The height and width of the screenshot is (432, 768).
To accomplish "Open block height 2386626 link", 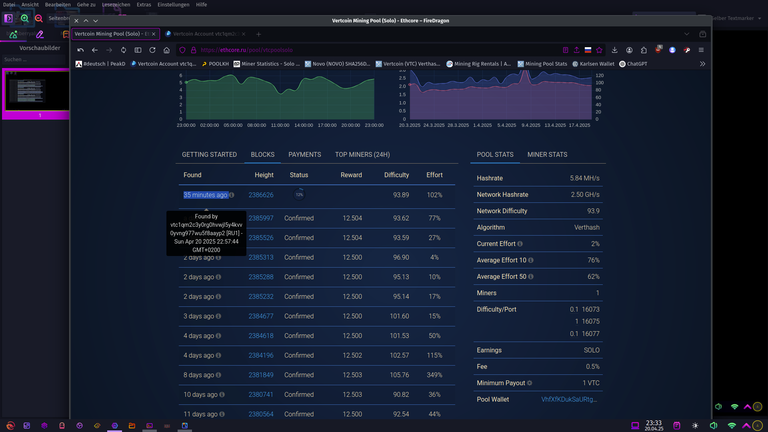I will [261, 195].
